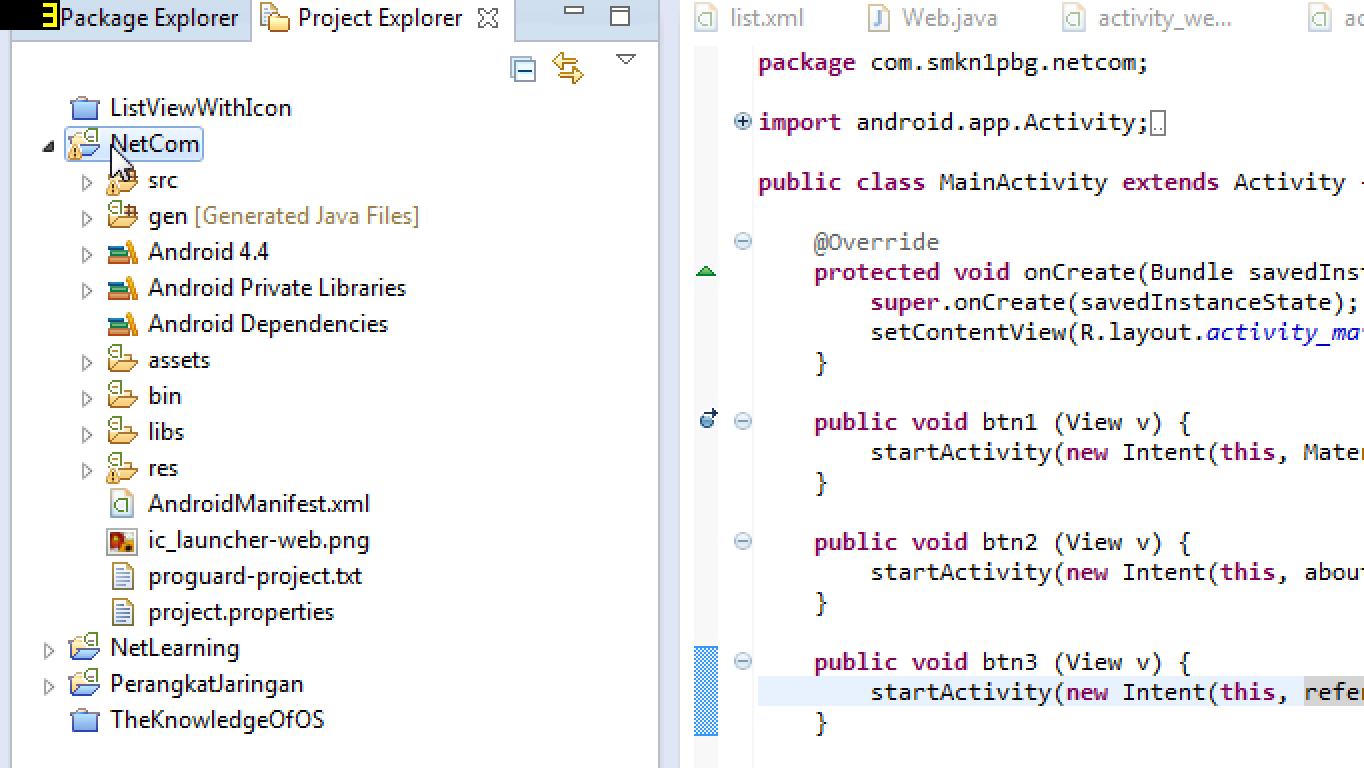Click the folded import ellipsis box

pyautogui.click(x=1158, y=124)
